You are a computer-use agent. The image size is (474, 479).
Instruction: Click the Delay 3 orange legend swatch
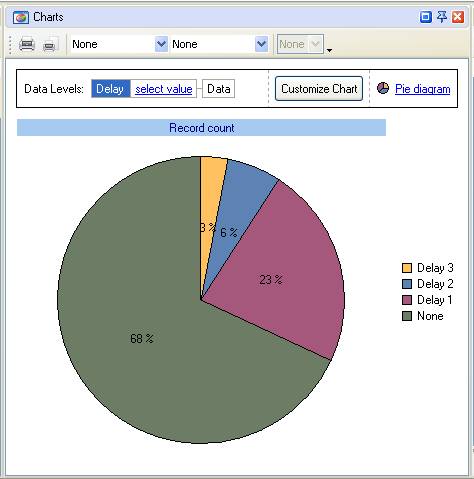pyautogui.click(x=407, y=268)
